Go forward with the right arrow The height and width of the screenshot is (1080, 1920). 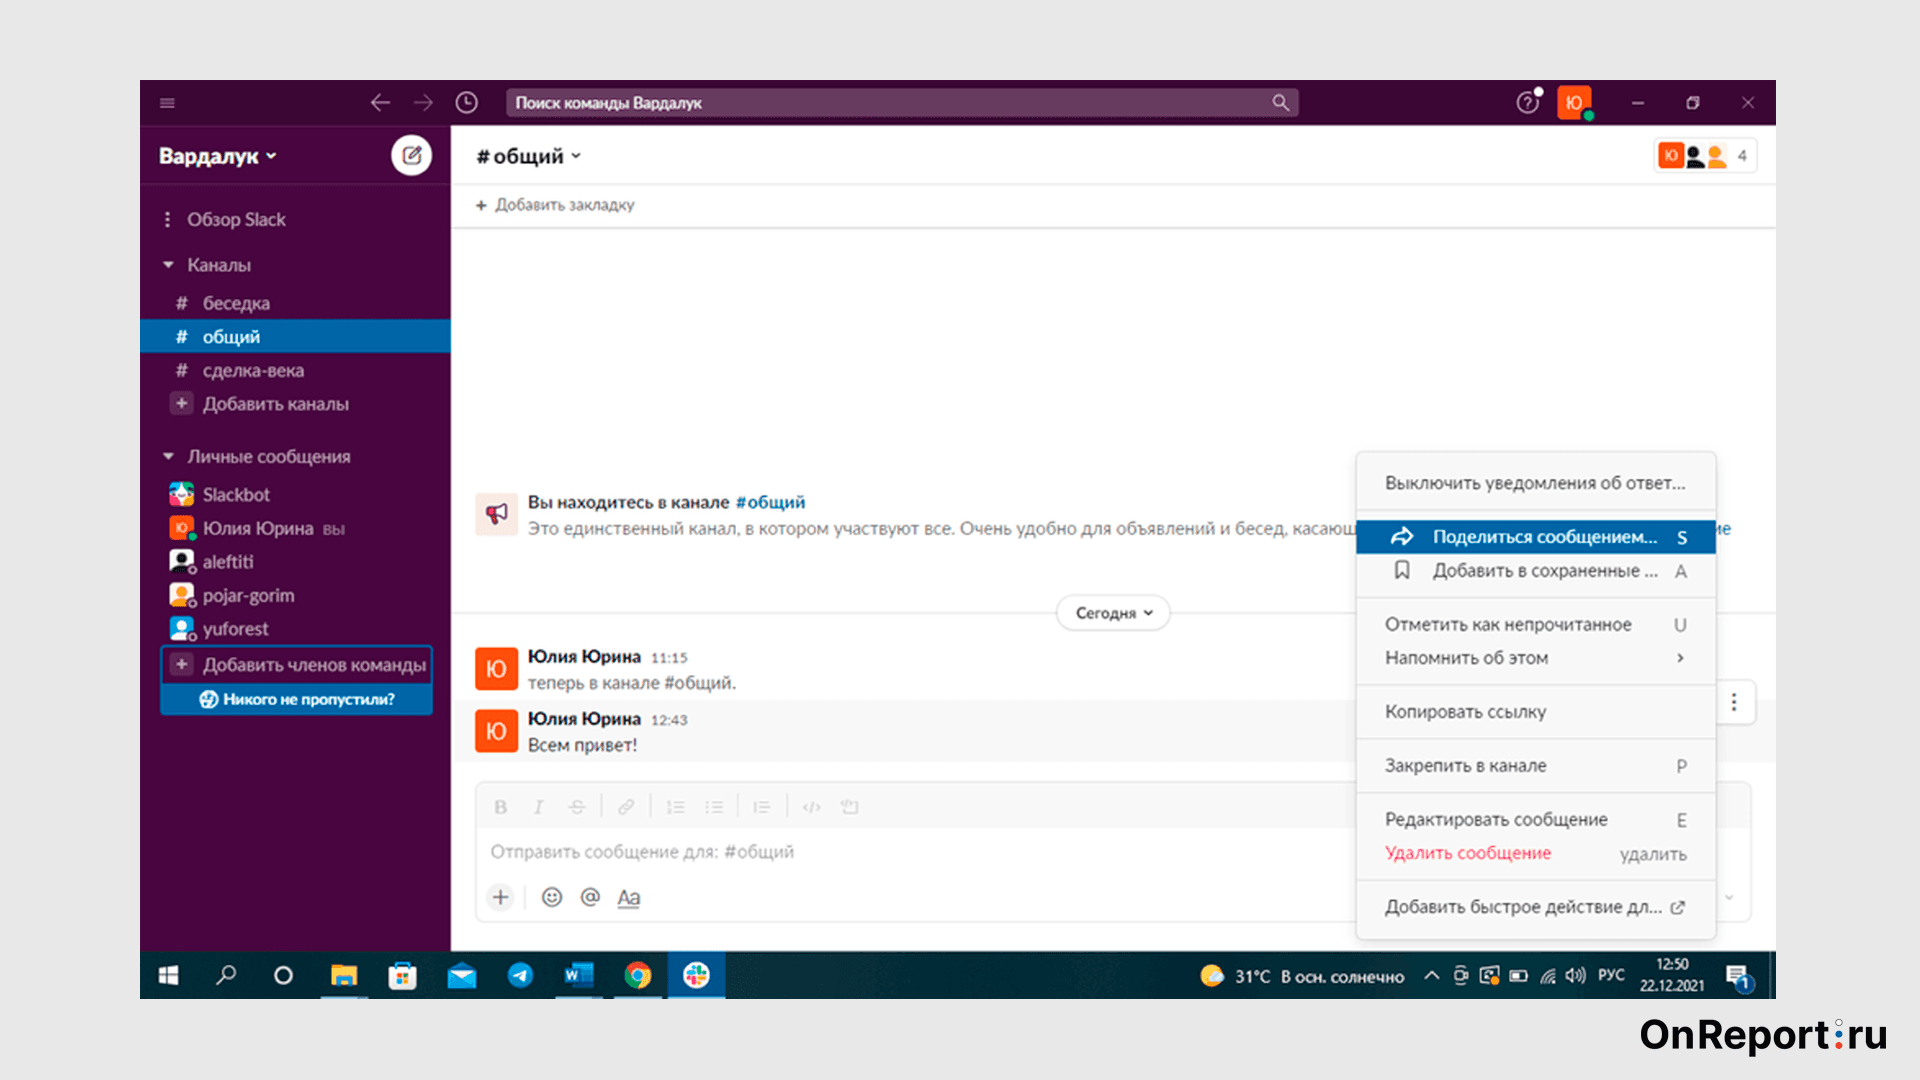(423, 103)
